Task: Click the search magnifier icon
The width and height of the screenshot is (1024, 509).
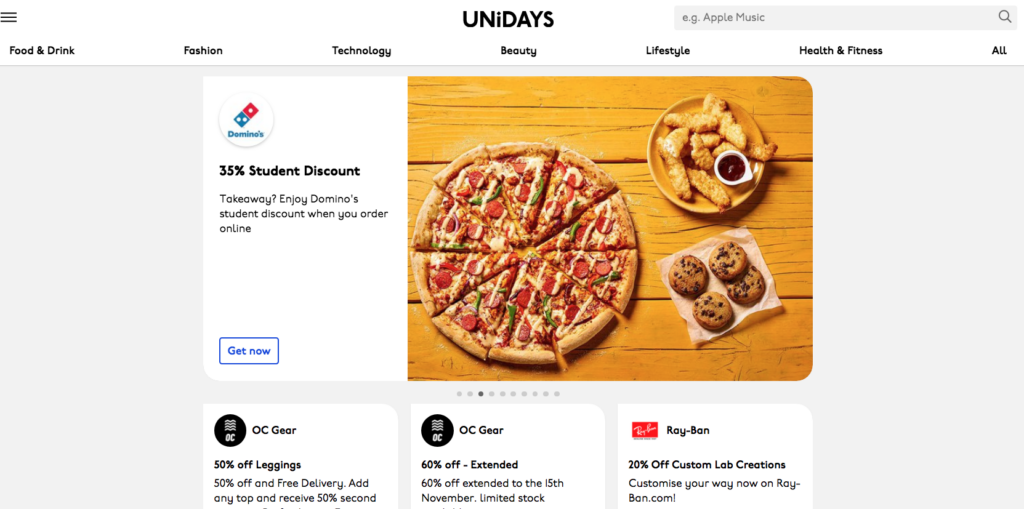Action: pos(1004,17)
